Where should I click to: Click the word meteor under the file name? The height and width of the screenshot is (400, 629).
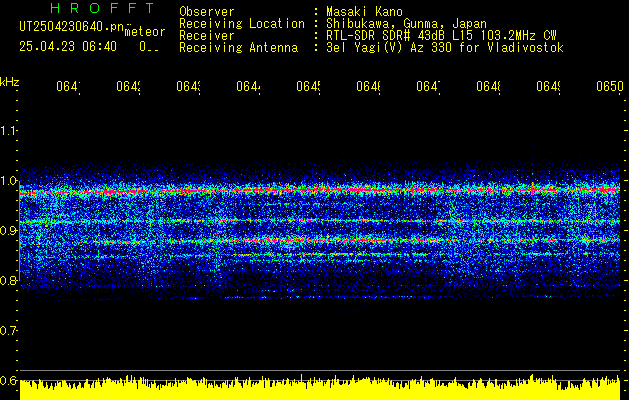tap(145, 32)
